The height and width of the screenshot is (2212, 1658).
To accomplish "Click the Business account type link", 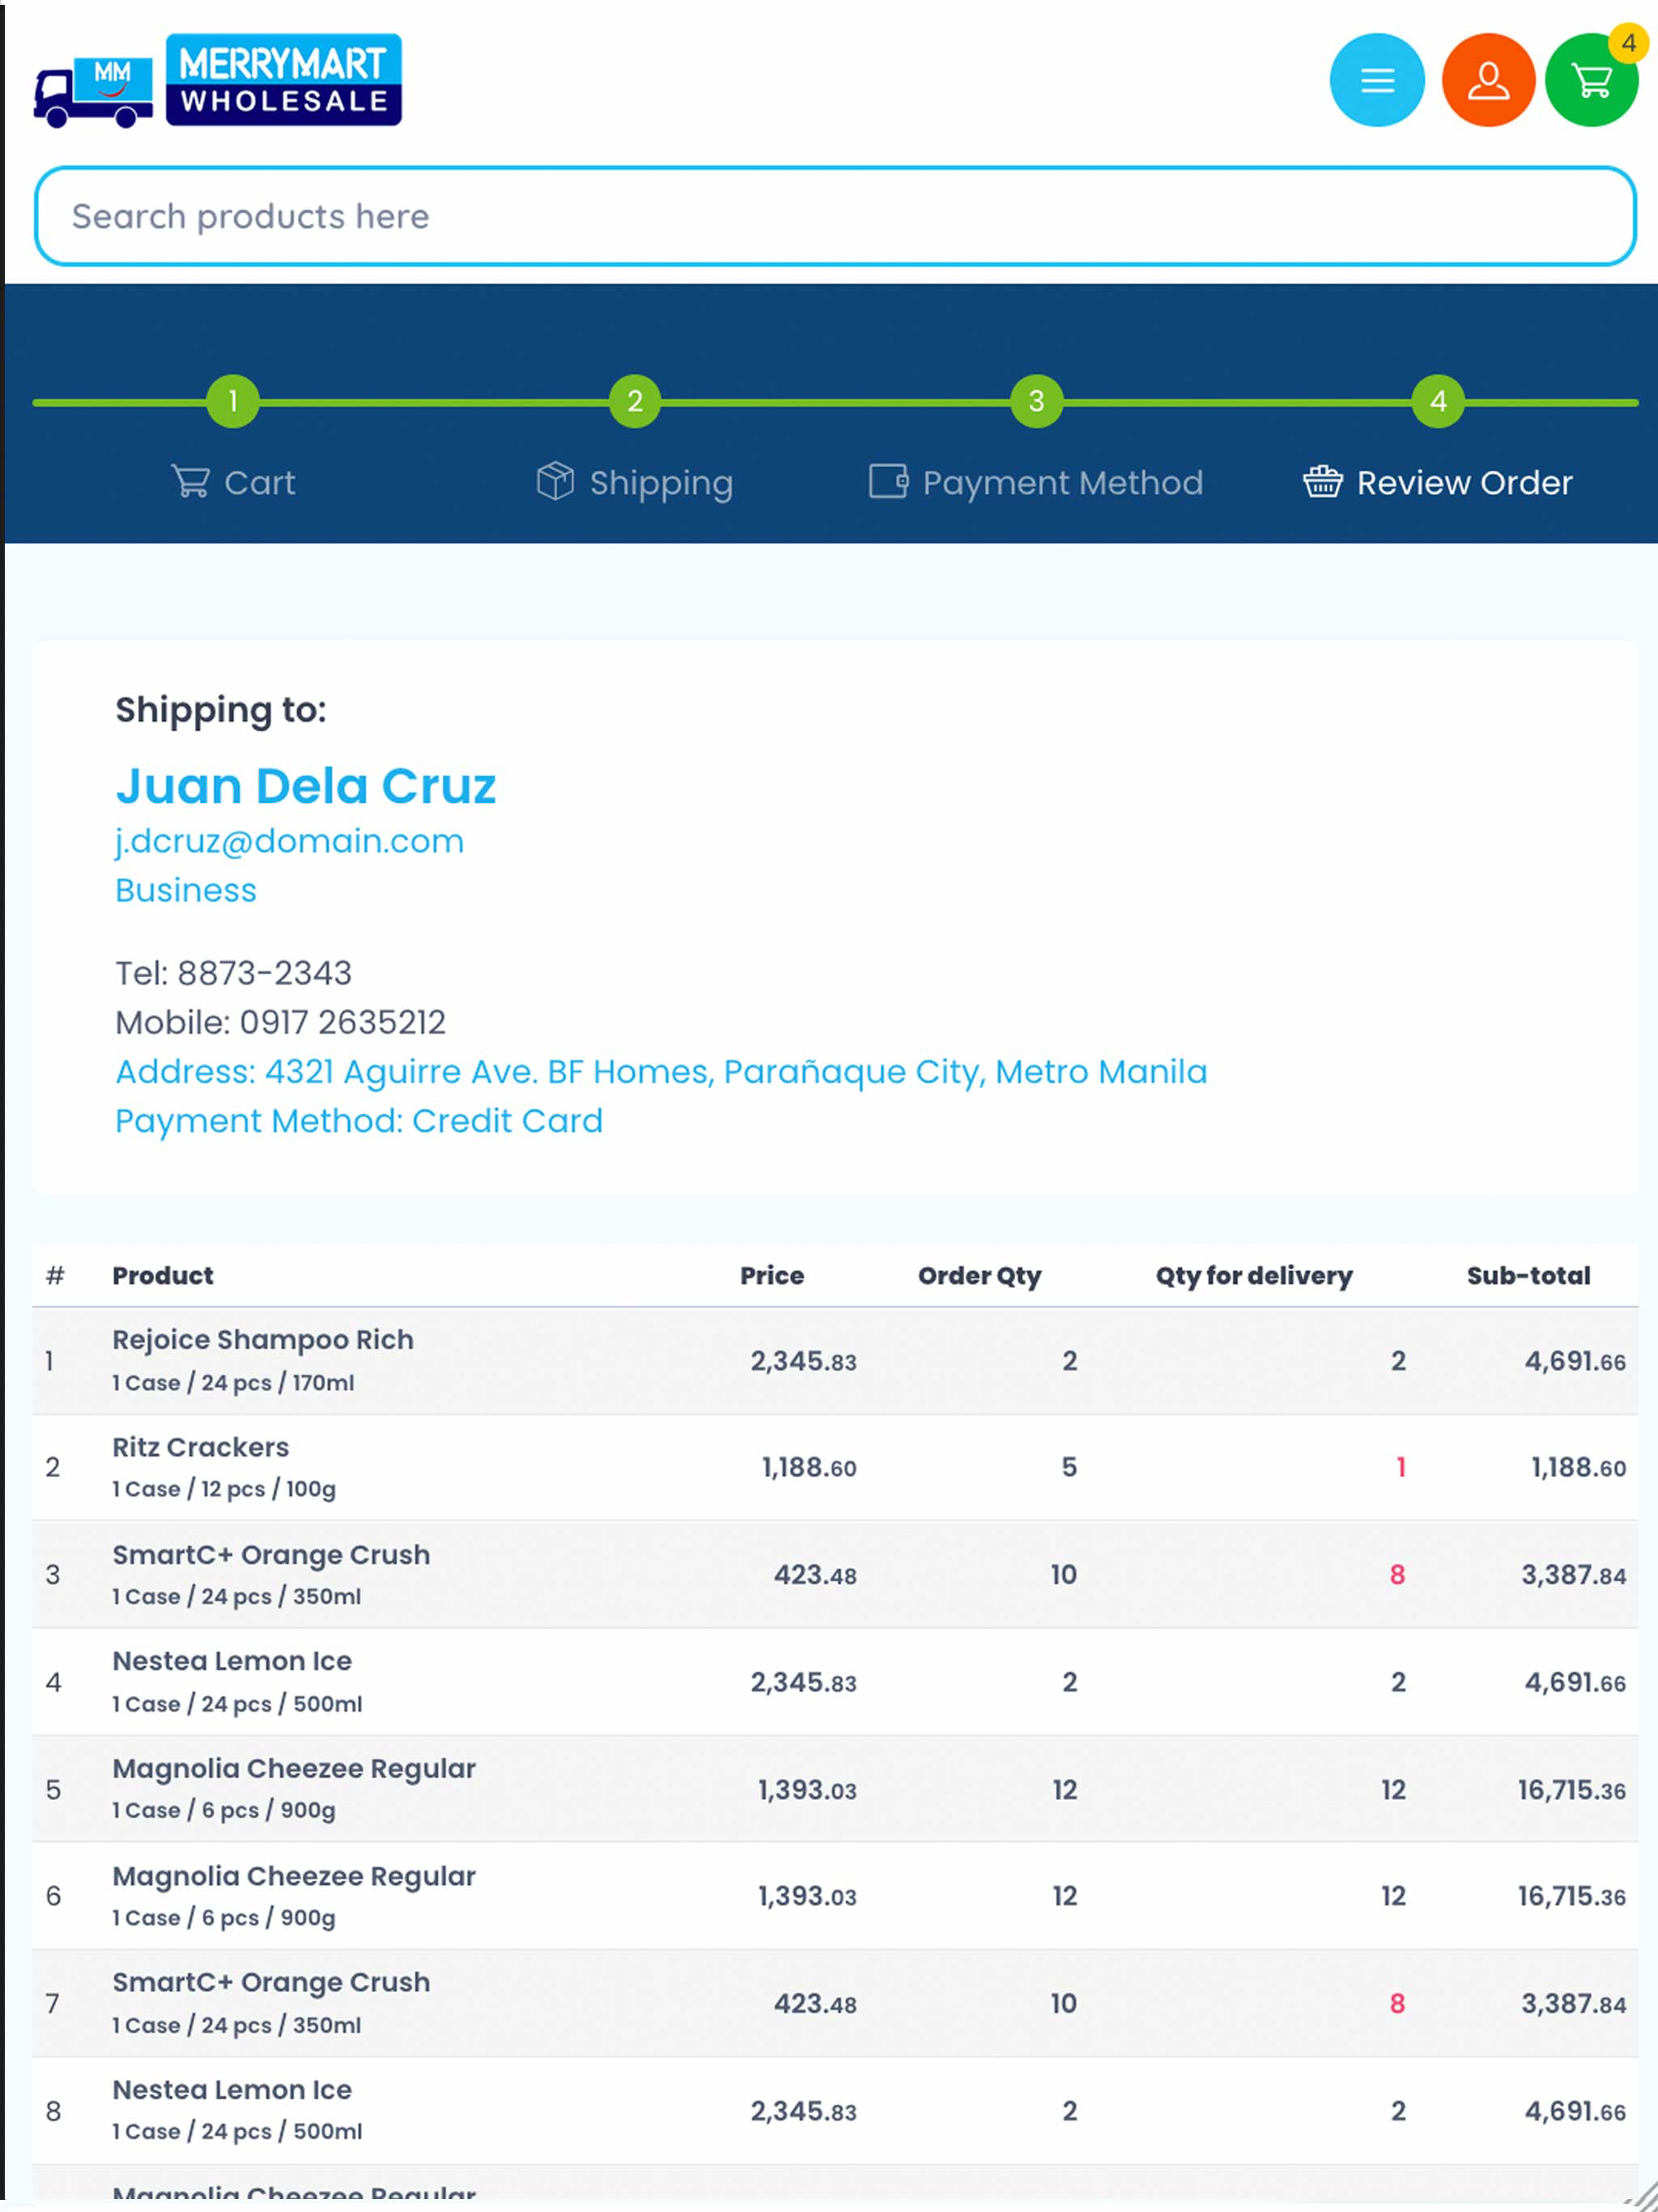I will coord(186,890).
